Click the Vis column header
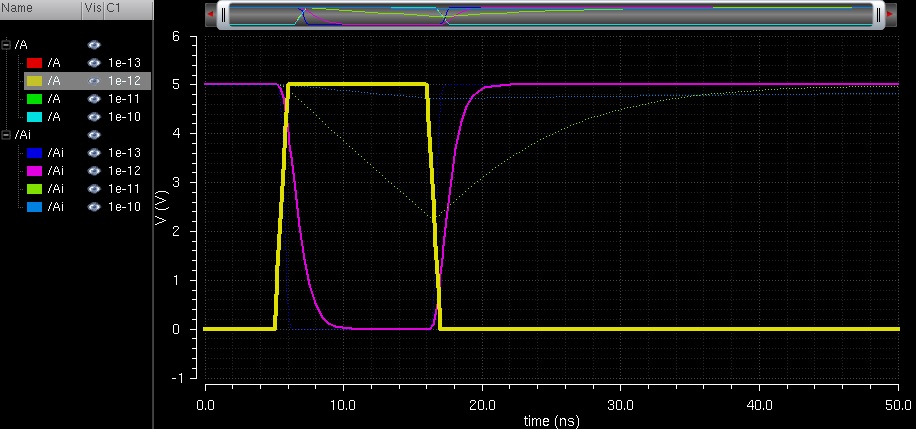Screen dimensions: 916x429 (x=92, y=9)
